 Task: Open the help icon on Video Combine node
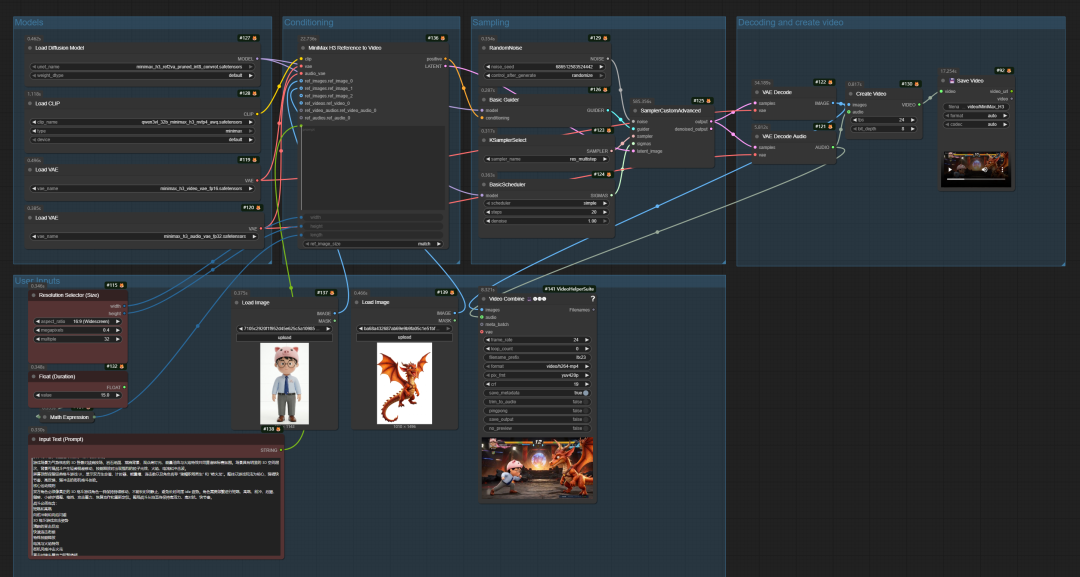pyautogui.click(x=593, y=299)
